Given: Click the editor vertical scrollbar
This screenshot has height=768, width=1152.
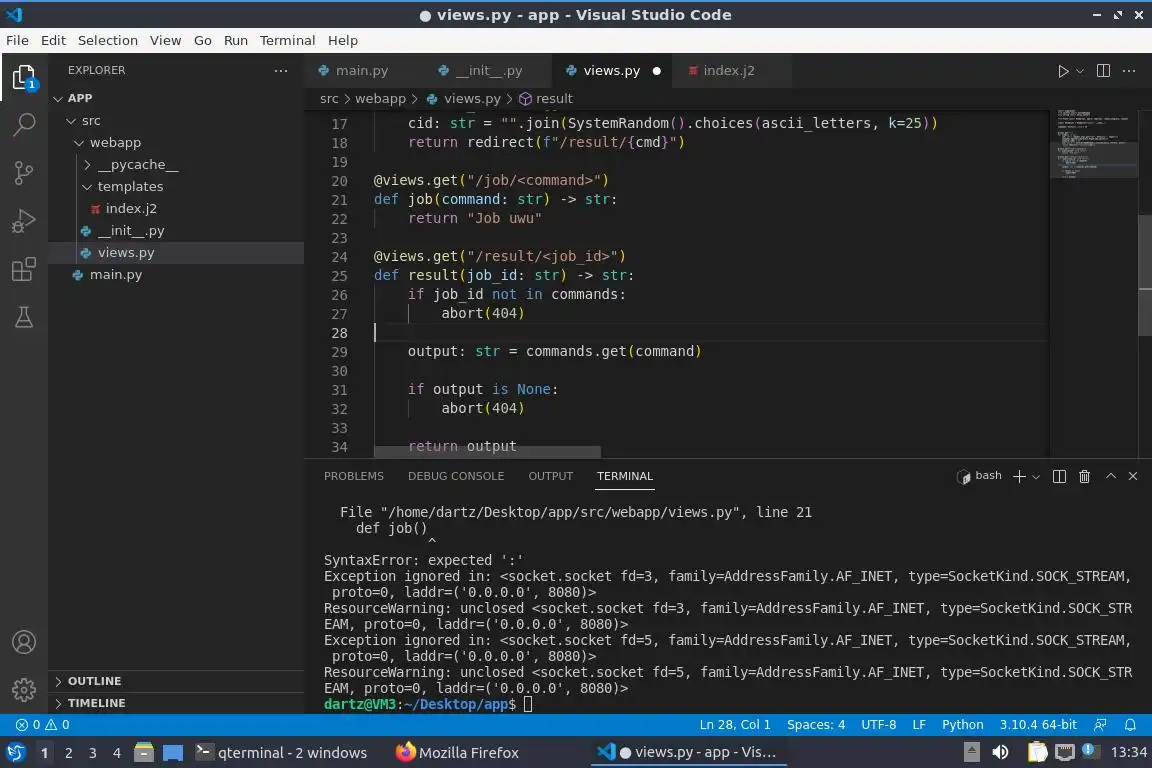Looking at the screenshot, I should (1145, 276).
